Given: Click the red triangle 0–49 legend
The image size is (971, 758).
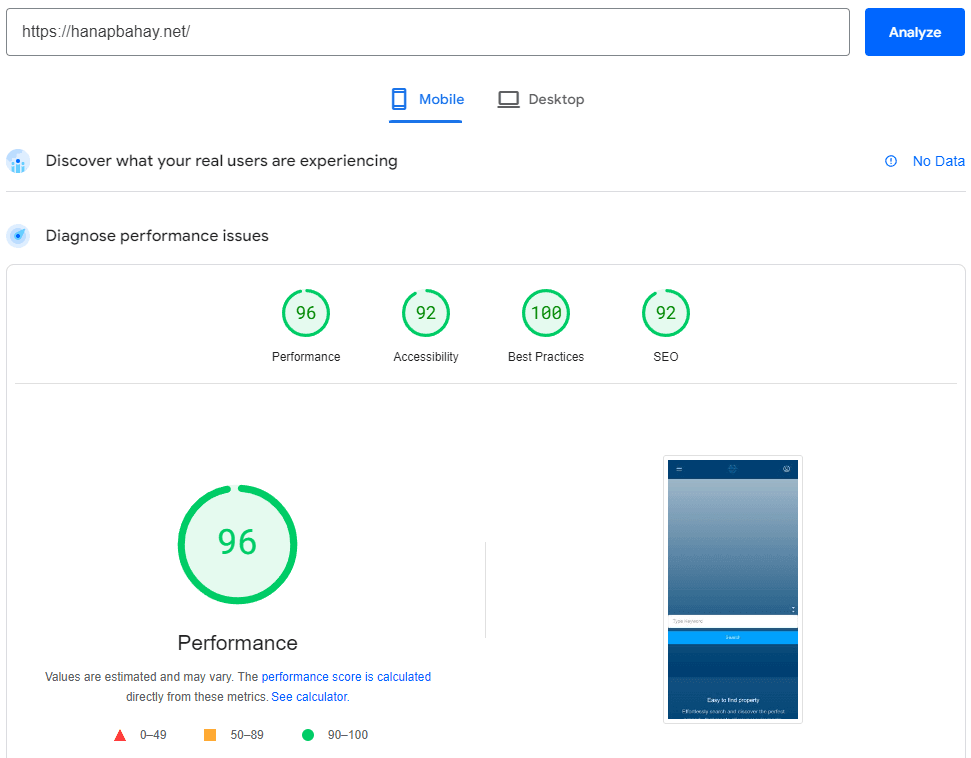Looking at the screenshot, I should [x=120, y=735].
